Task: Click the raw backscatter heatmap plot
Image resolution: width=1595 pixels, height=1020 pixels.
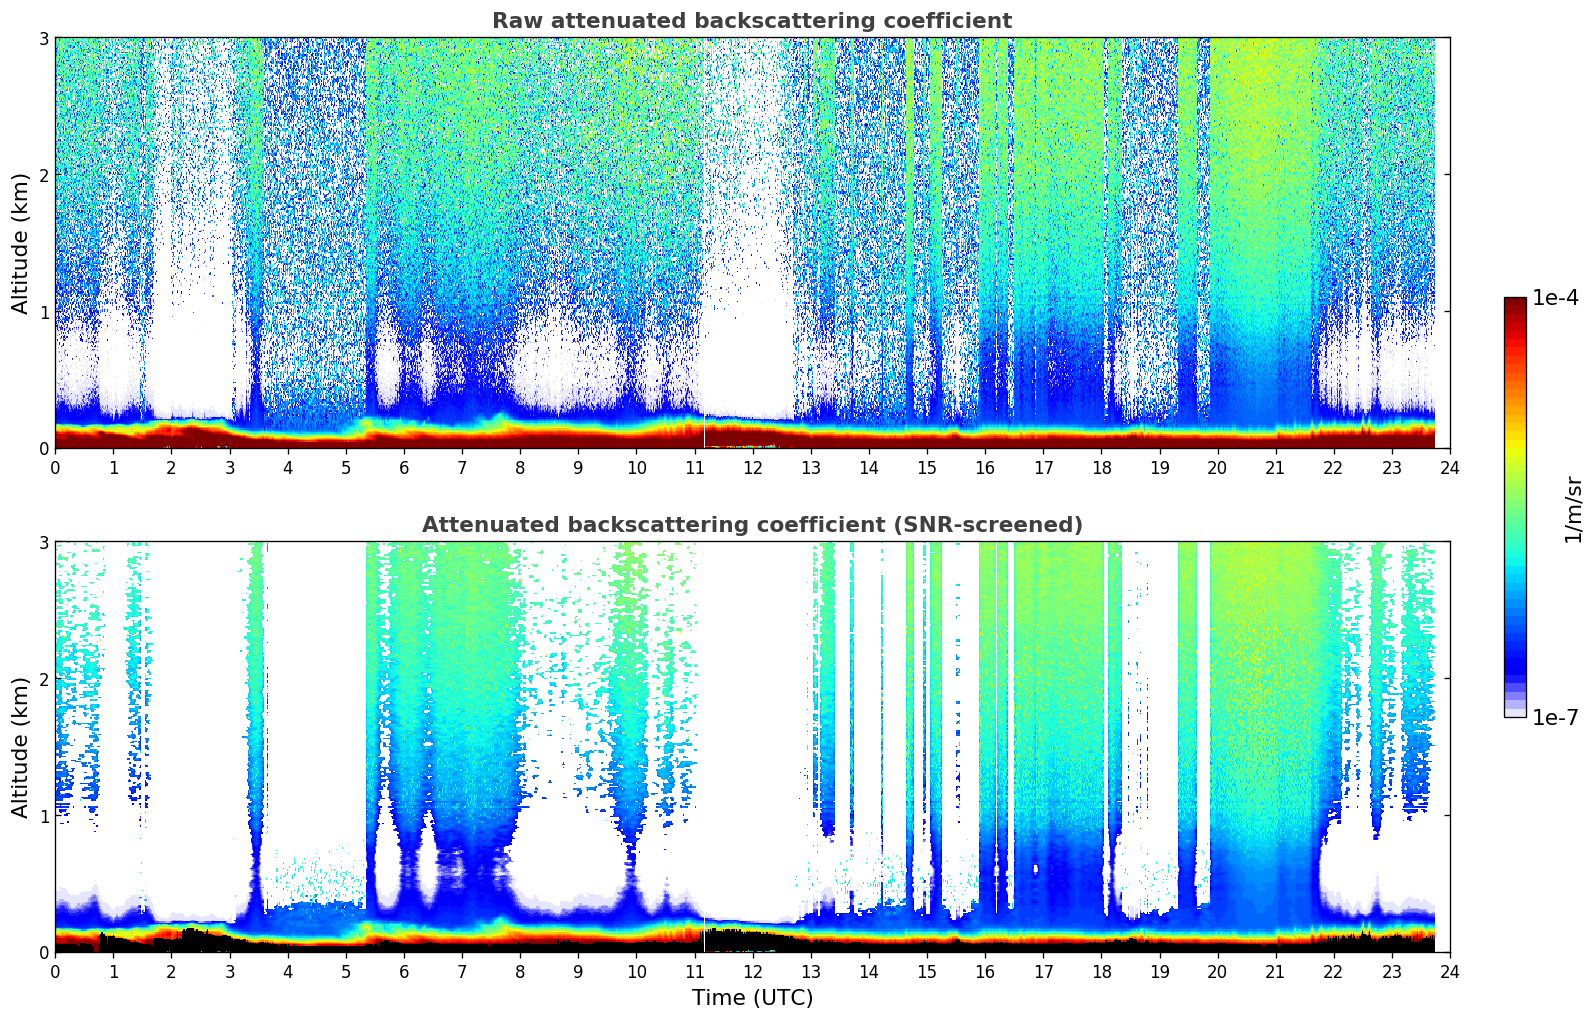Action: [752, 243]
